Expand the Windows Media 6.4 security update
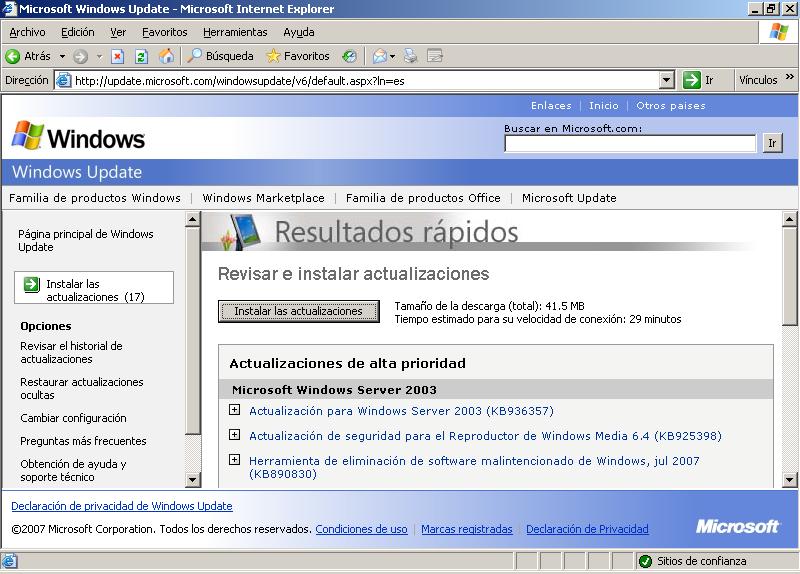Image resolution: width=800 pixels, height=574 pixels. click(x=235, y=435)
